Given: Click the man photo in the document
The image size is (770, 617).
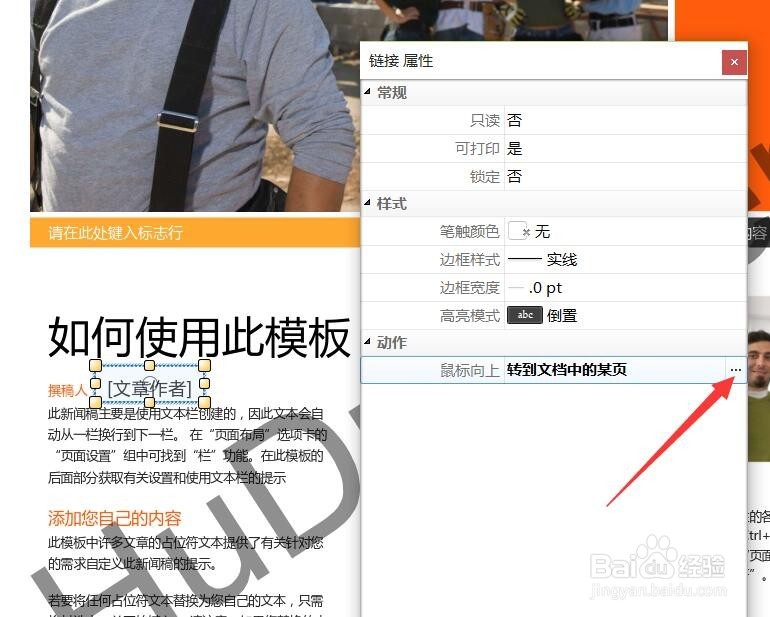Looking at the screenshot, I should (x=195, y=106).
